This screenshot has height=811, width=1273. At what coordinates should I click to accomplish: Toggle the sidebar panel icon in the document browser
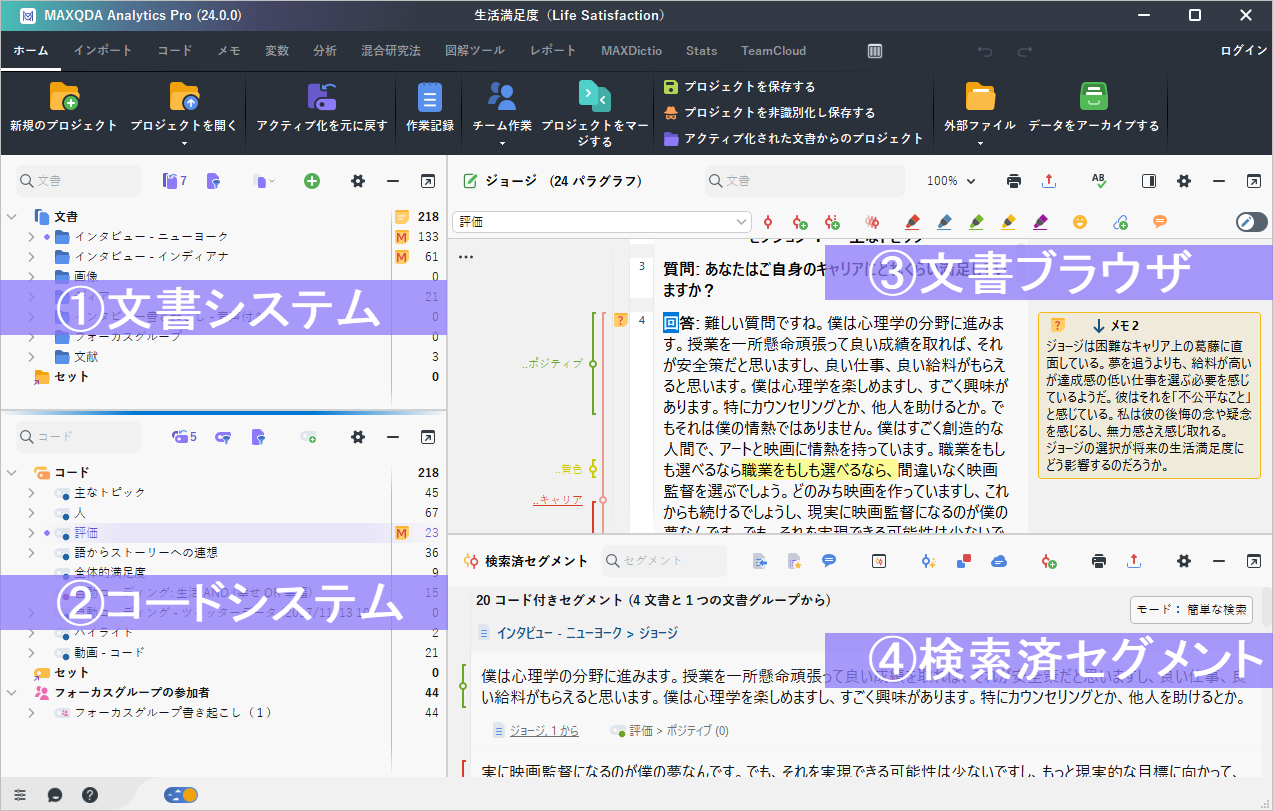pos(1149,181)
